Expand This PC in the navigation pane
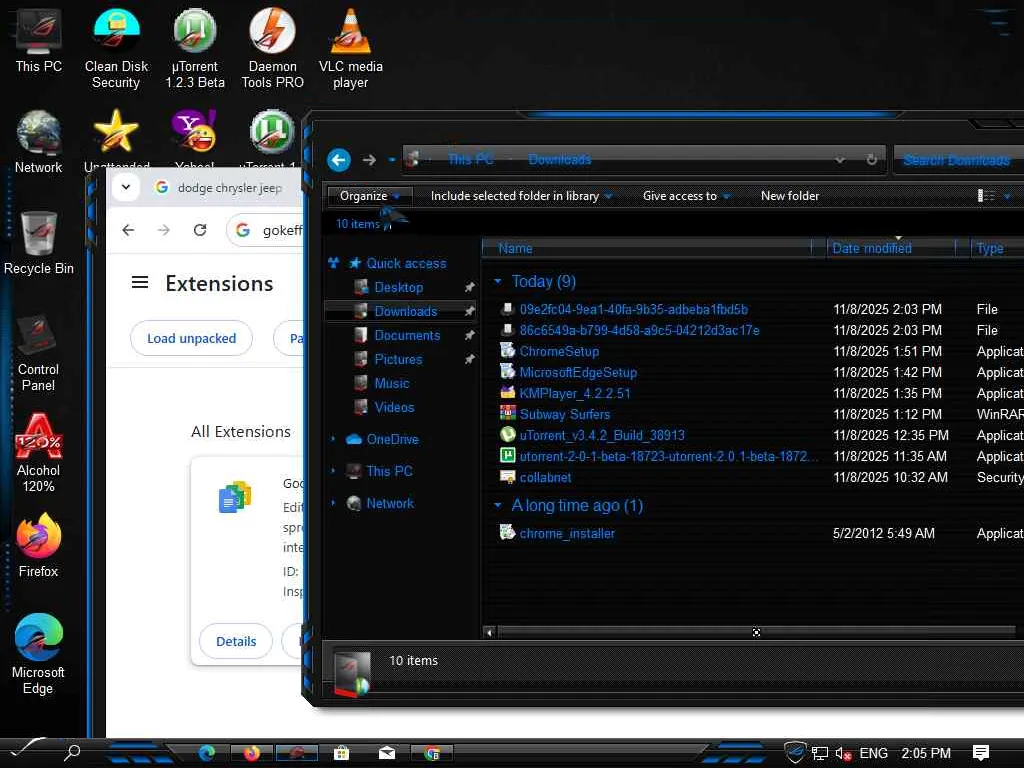Viewport: 1024px width, 768px height. coord(333,471)
